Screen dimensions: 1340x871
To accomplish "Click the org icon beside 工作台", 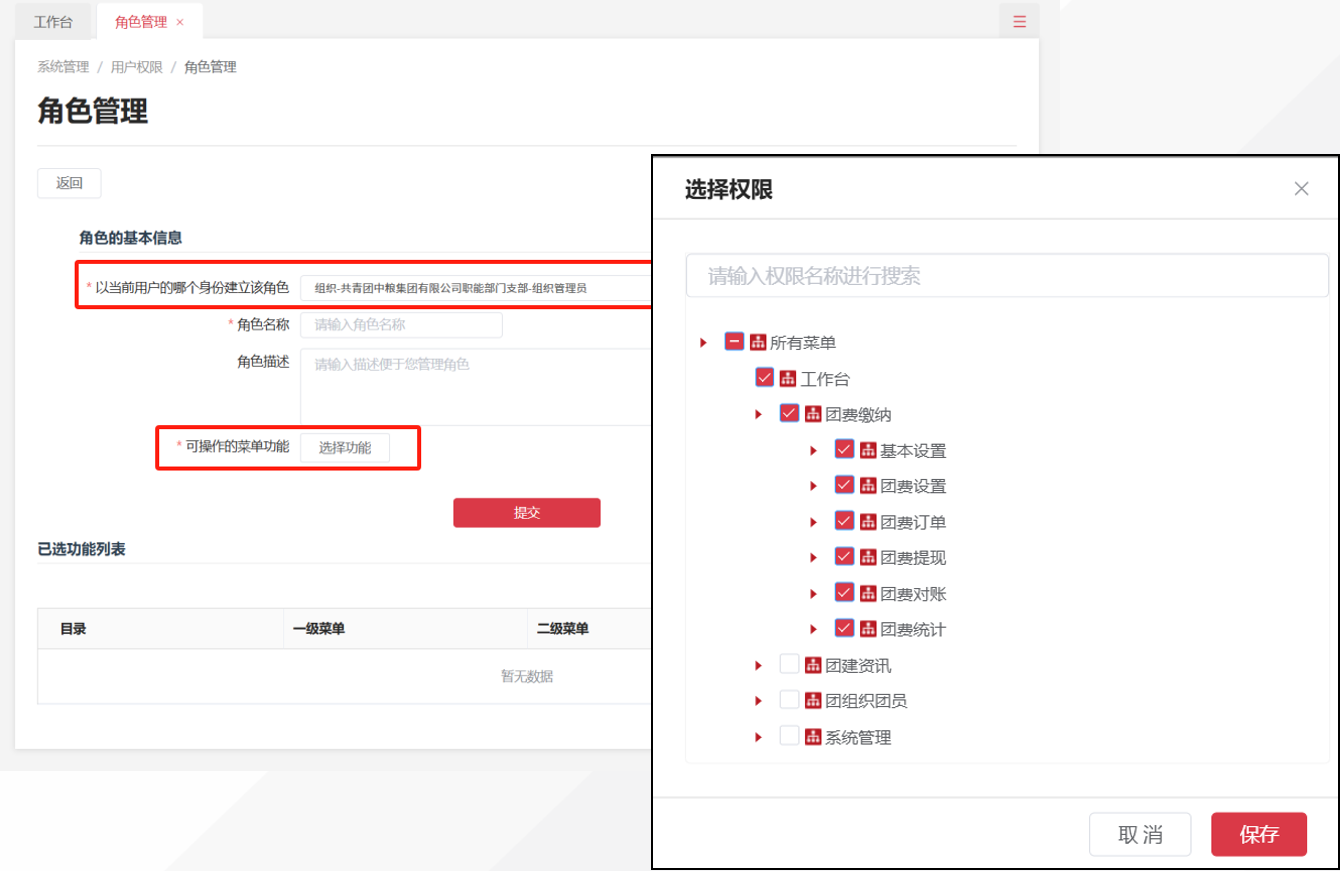I will pos(788,378).
